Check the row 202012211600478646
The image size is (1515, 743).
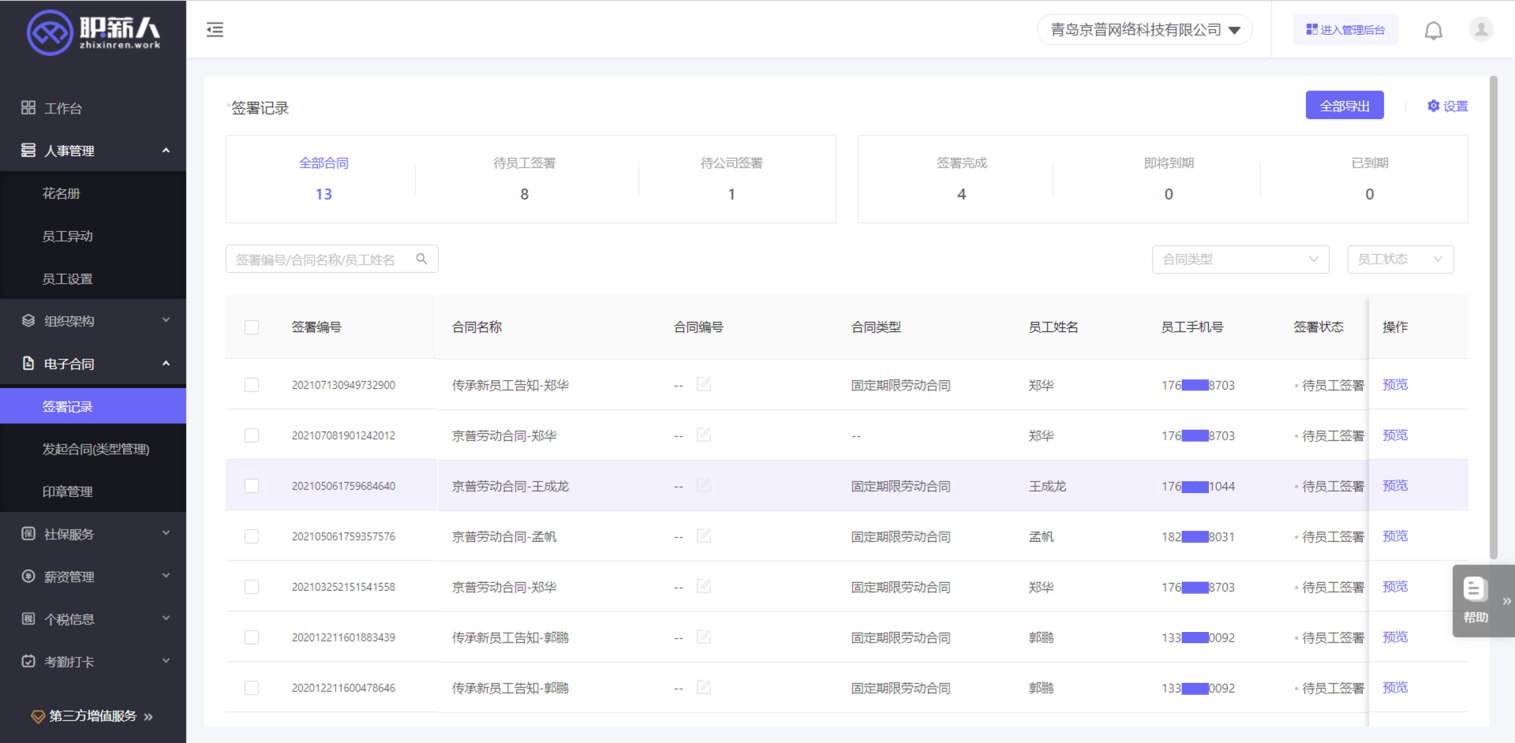pos(252,688)
